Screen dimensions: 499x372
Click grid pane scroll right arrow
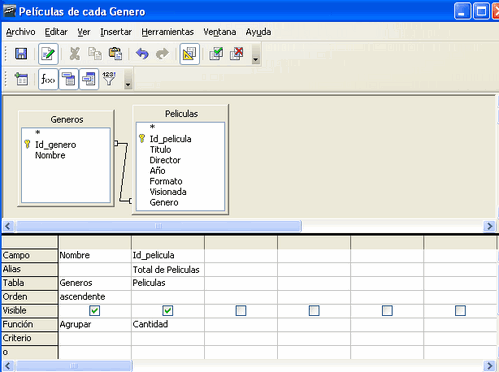[x=489, y=366]
